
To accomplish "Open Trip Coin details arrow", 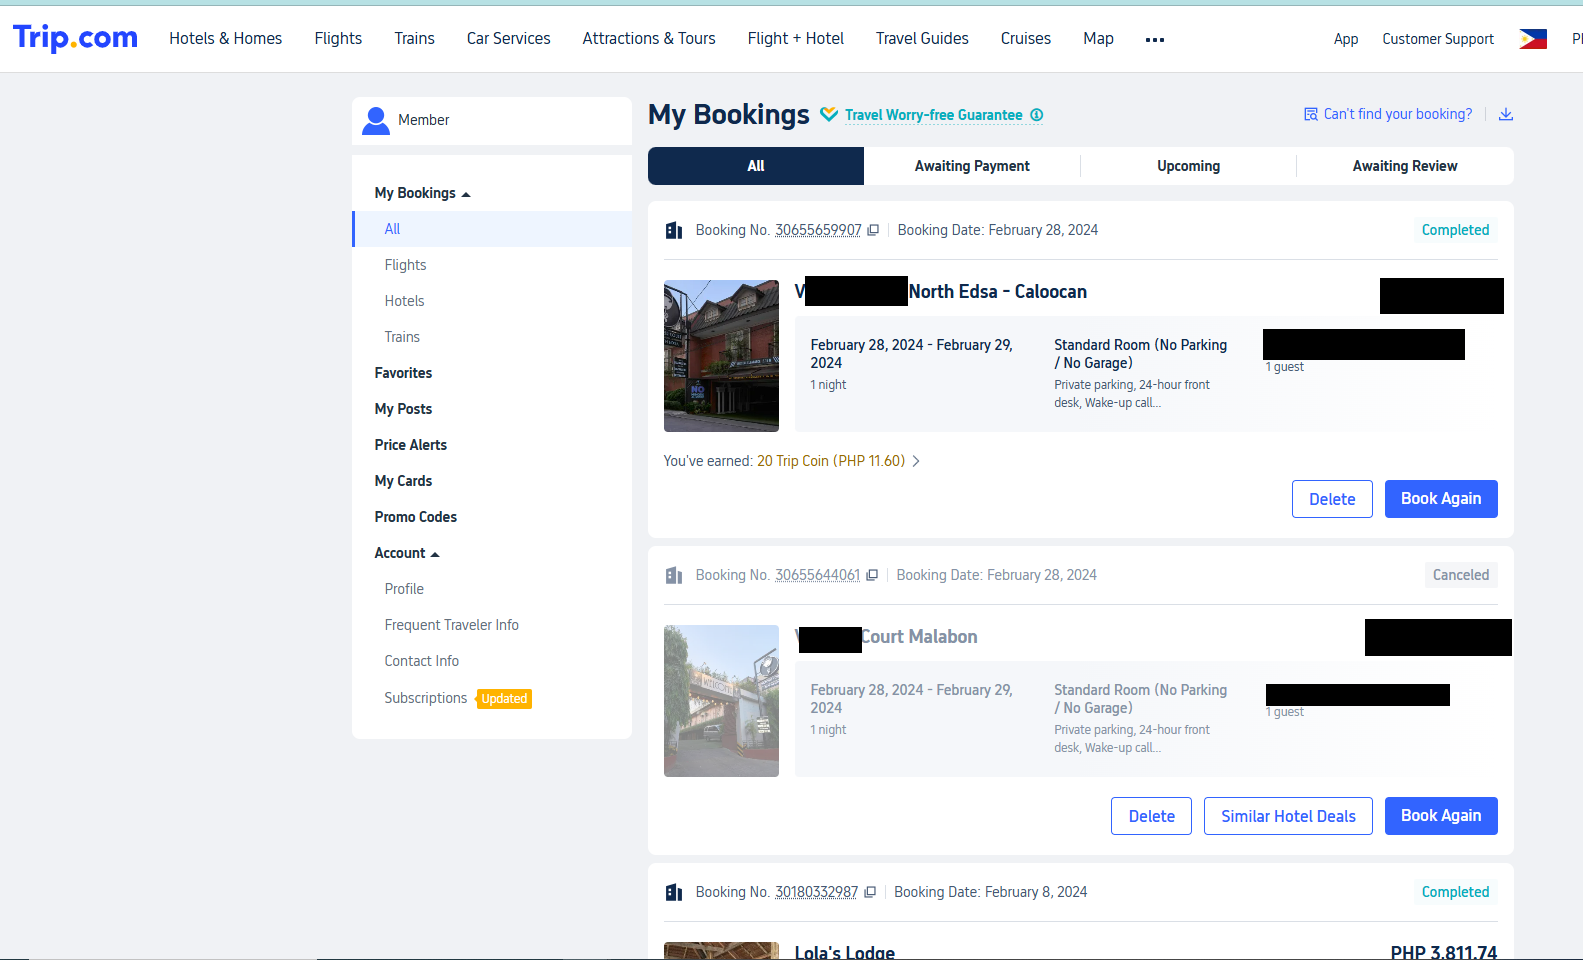I will (x=916, y=461).
